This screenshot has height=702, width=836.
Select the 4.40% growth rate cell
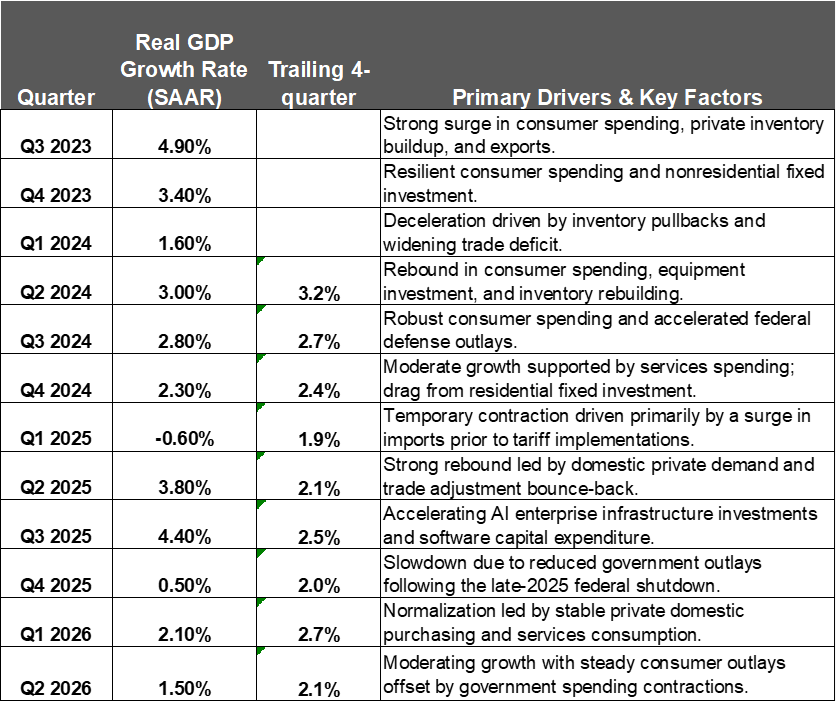(x=184, y=525)
